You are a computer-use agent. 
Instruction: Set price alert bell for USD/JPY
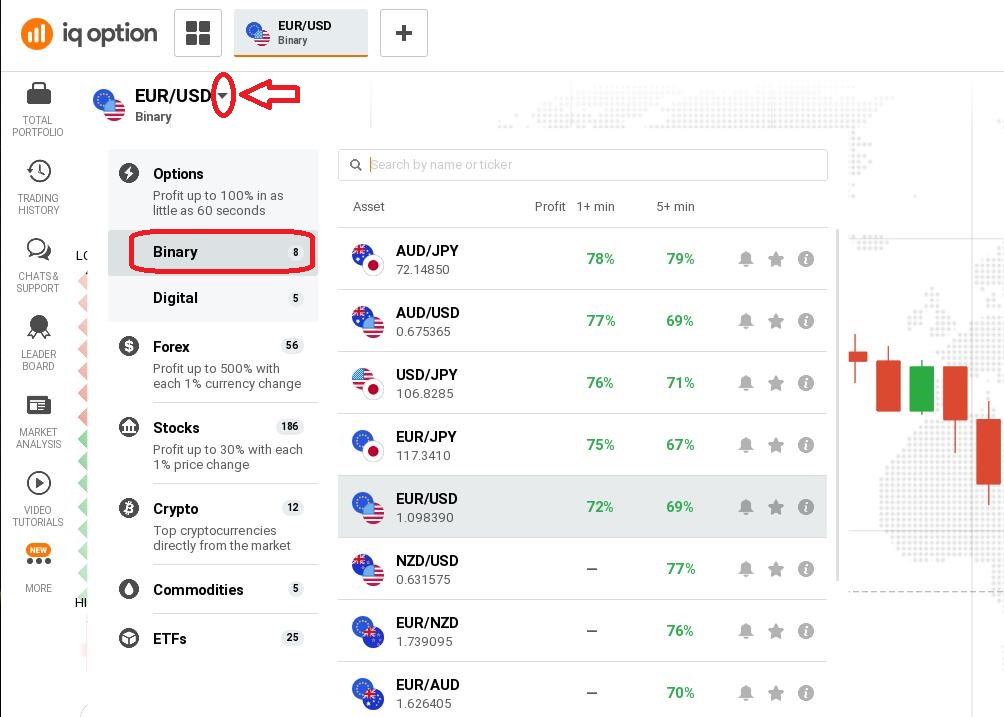click(746, 383)
